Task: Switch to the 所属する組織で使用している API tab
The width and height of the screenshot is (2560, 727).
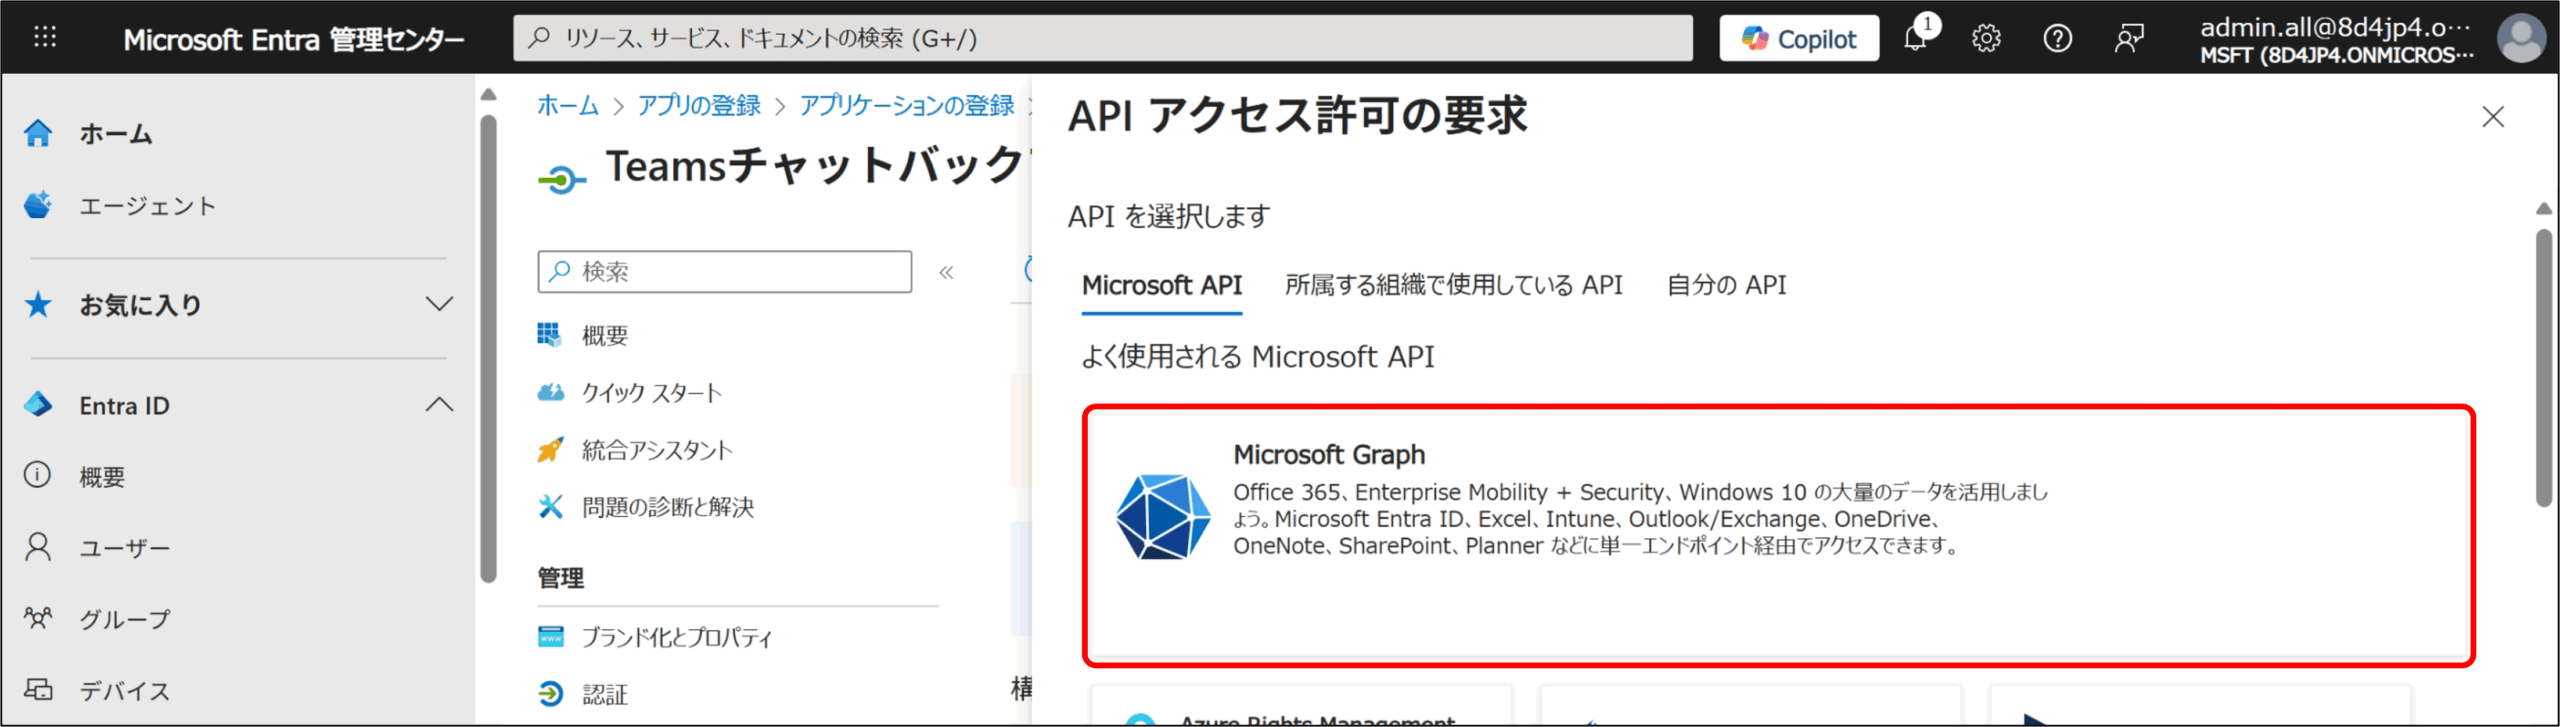Action: (x=1453, y=286)
